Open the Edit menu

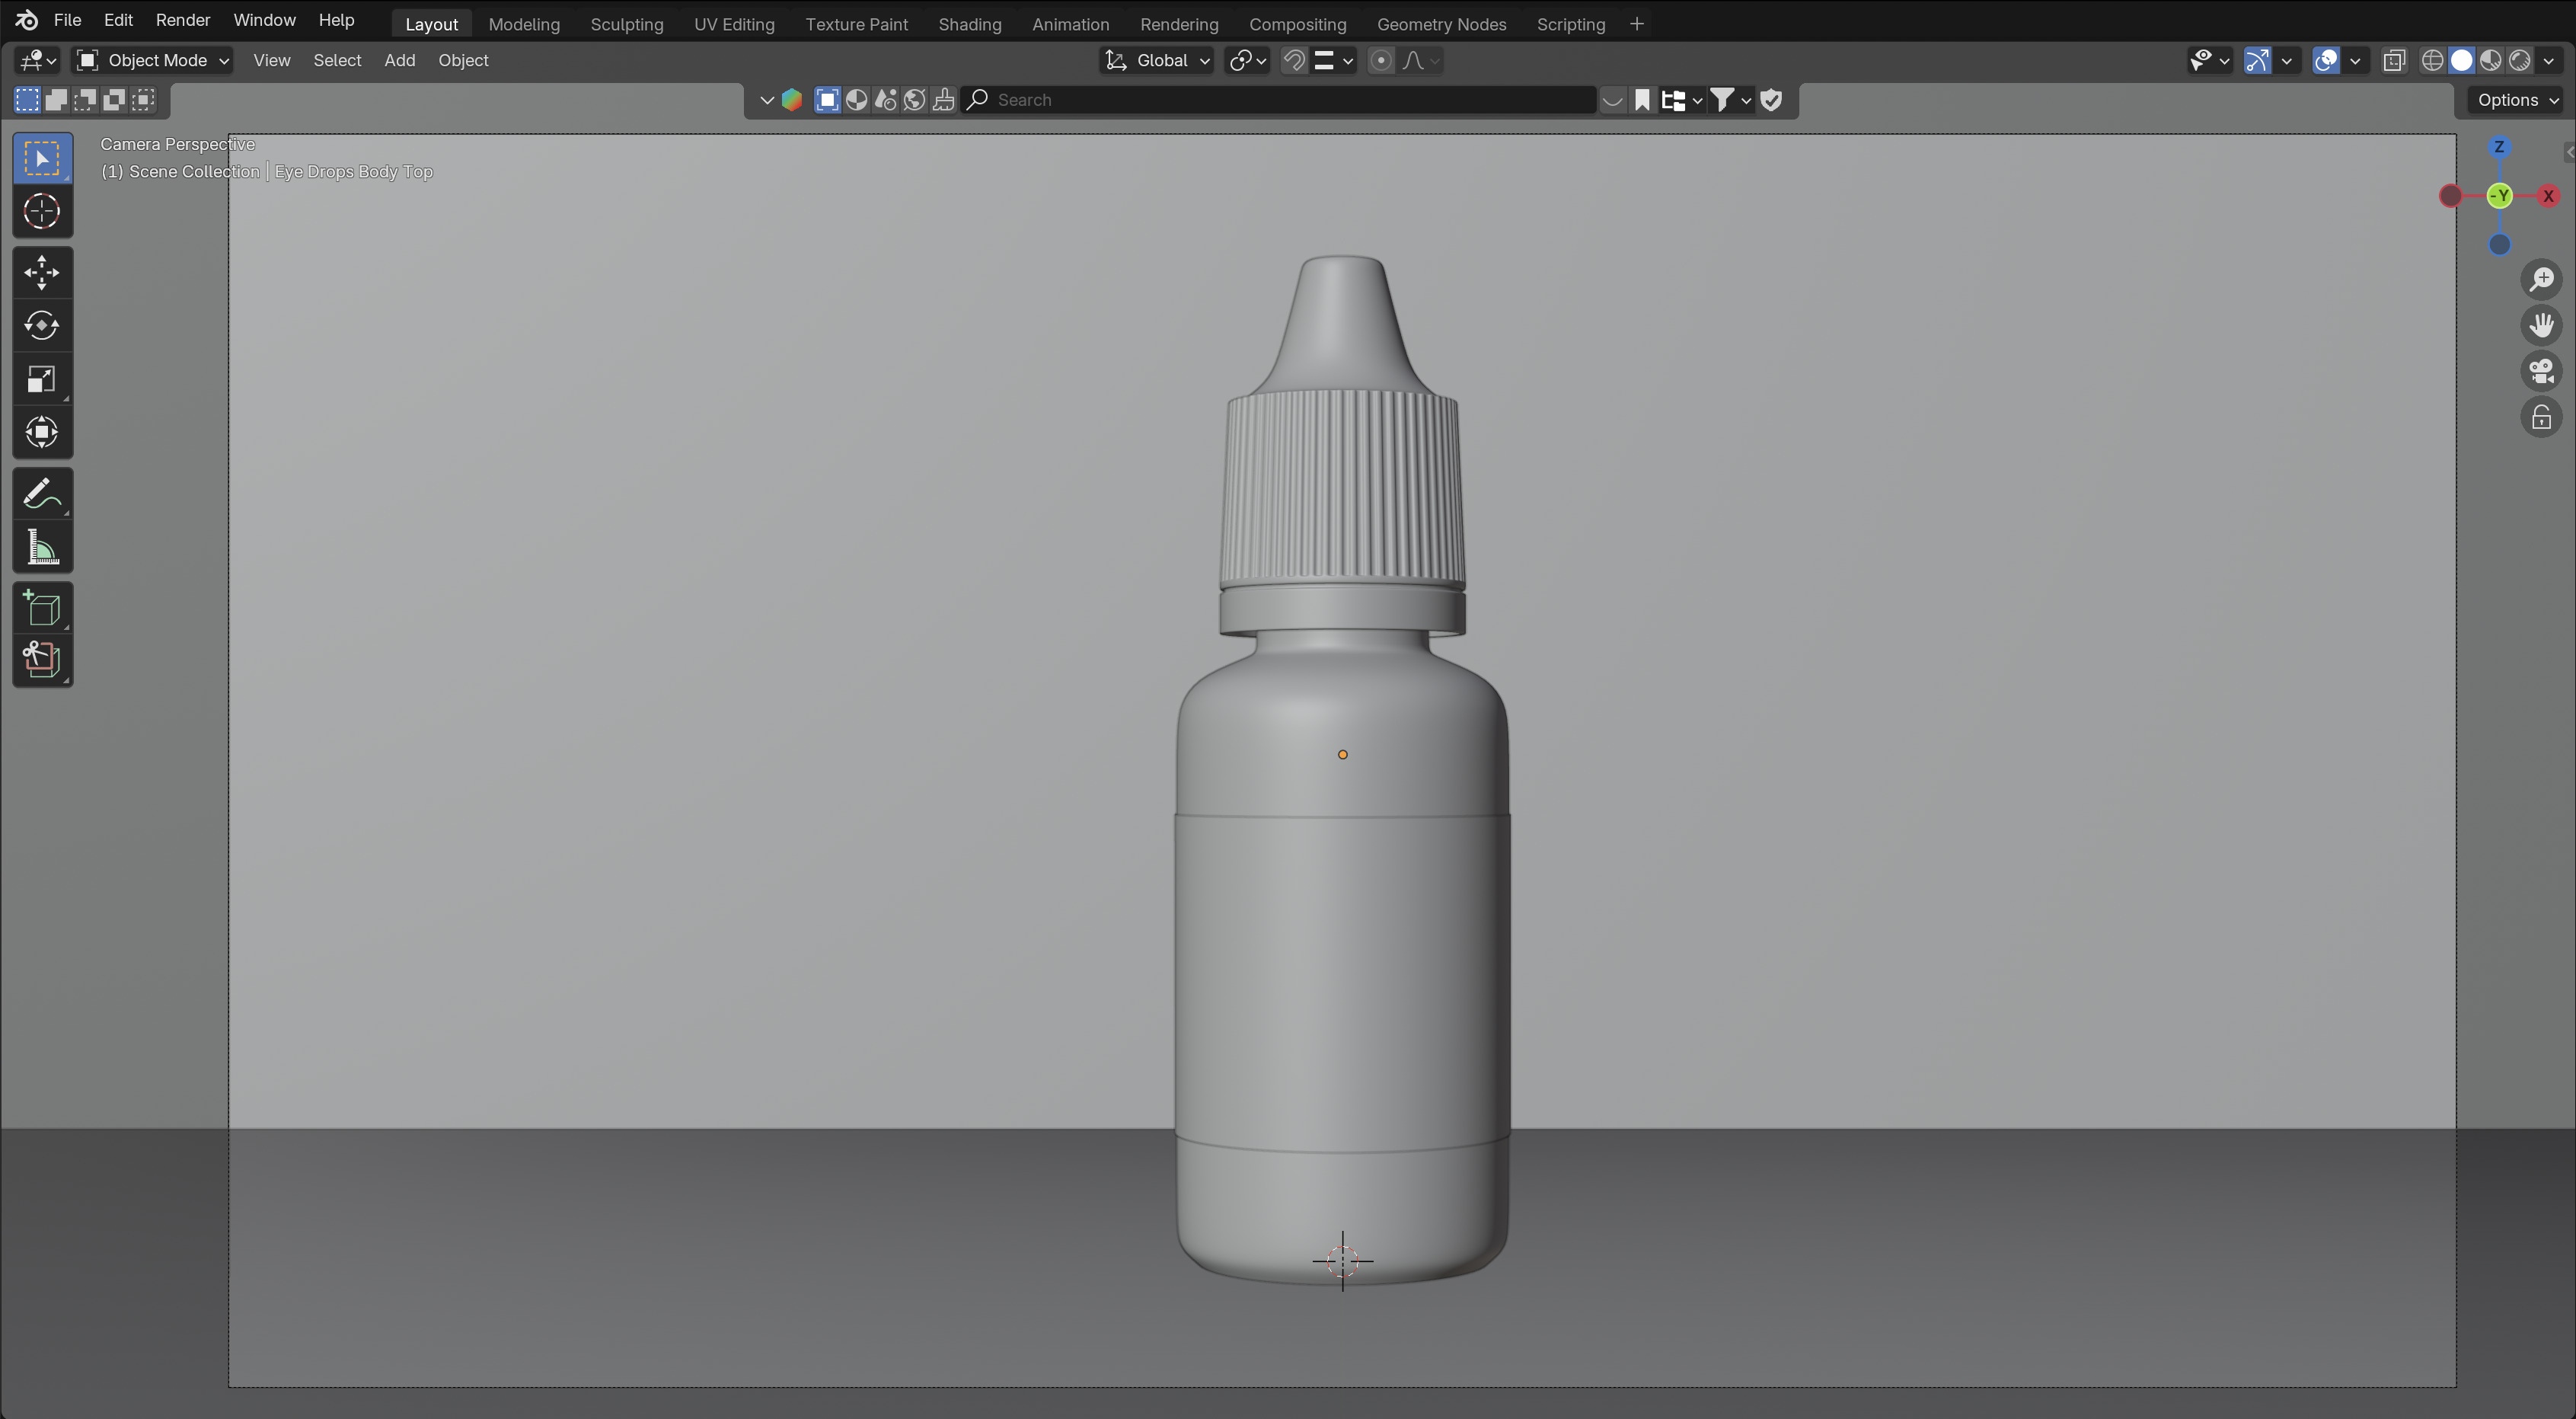pyautogui.click(x=118, y=20)
